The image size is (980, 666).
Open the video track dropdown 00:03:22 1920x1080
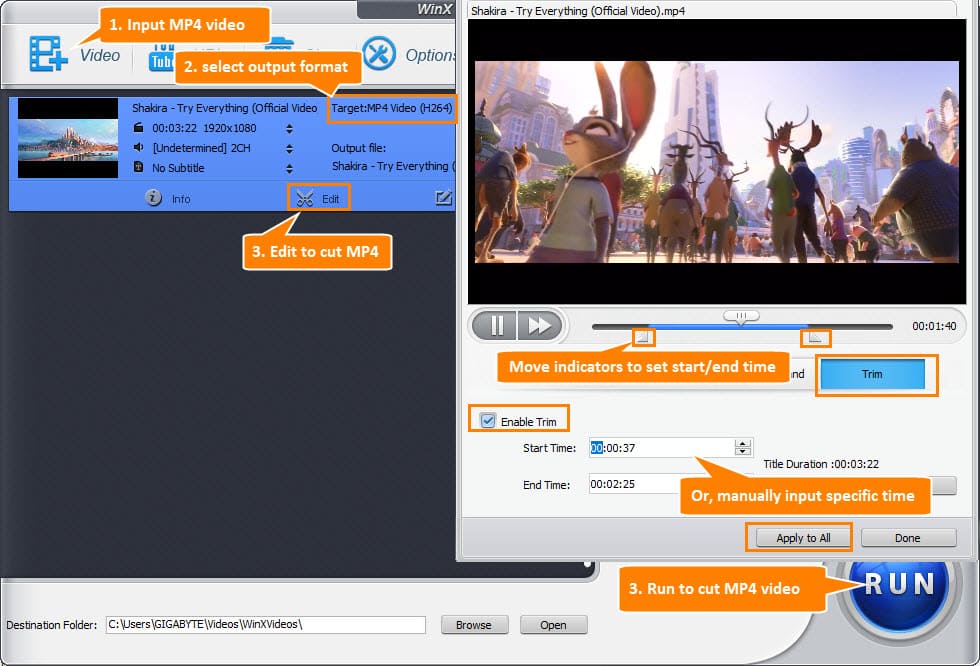point(289,128)
